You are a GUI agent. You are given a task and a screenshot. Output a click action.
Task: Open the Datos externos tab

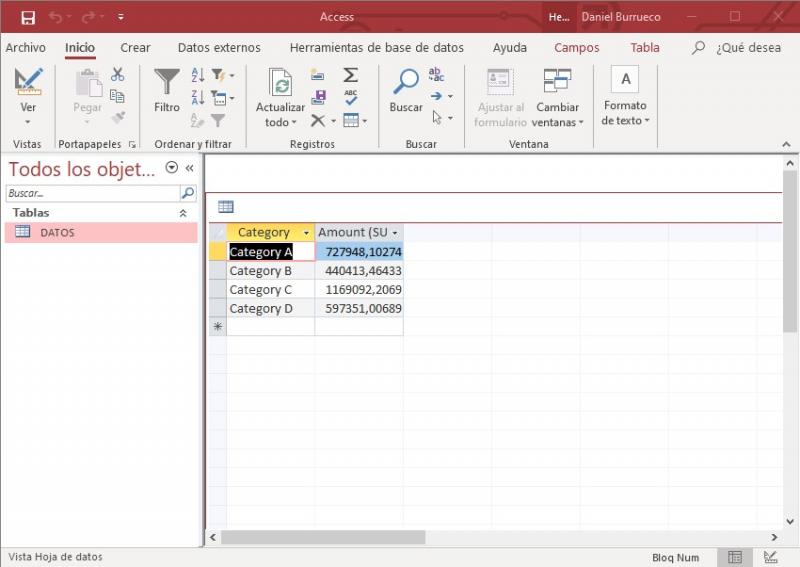coord(219,47)
